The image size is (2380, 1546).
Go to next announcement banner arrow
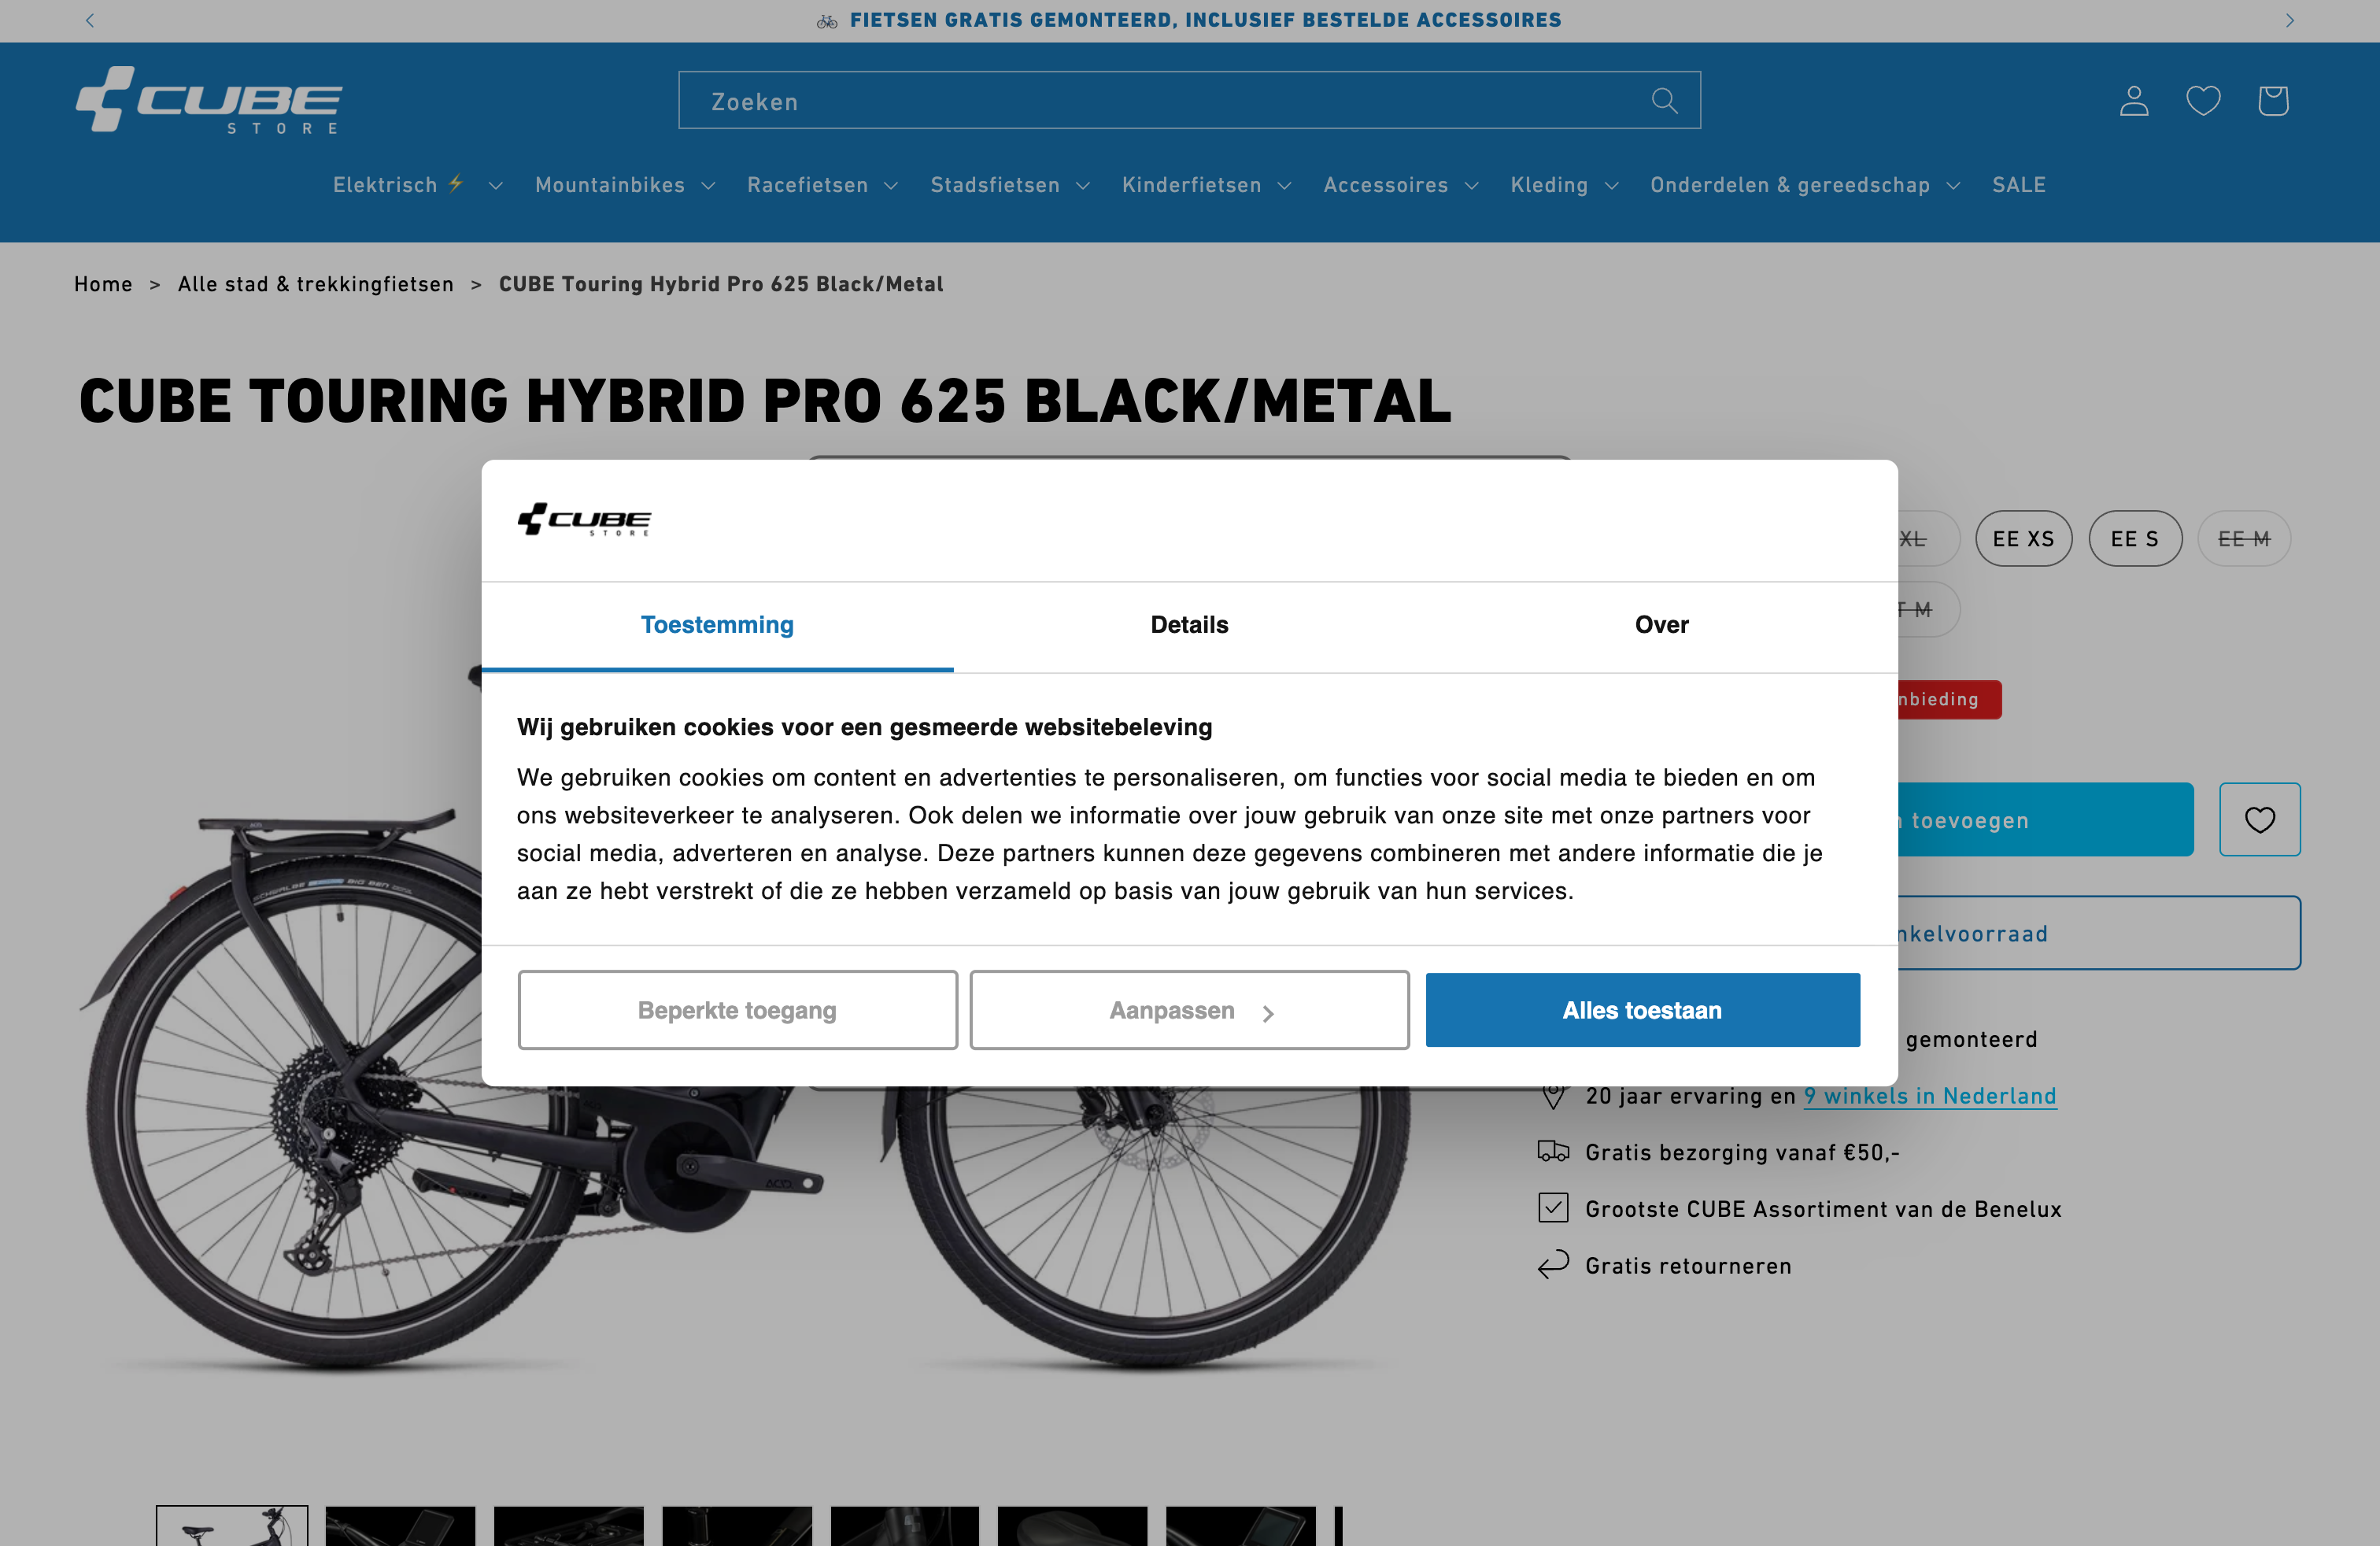[x=2289, y=20]
